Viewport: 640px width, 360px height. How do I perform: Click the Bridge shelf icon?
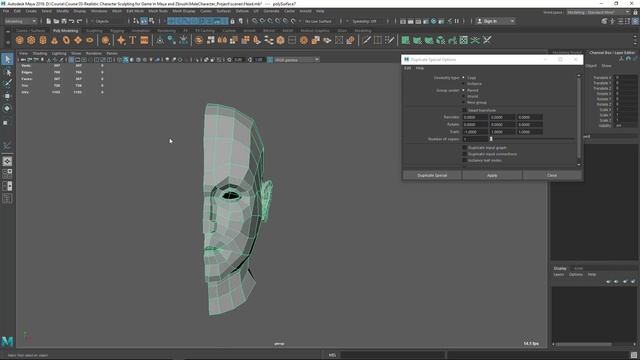(x=269, y=40)
